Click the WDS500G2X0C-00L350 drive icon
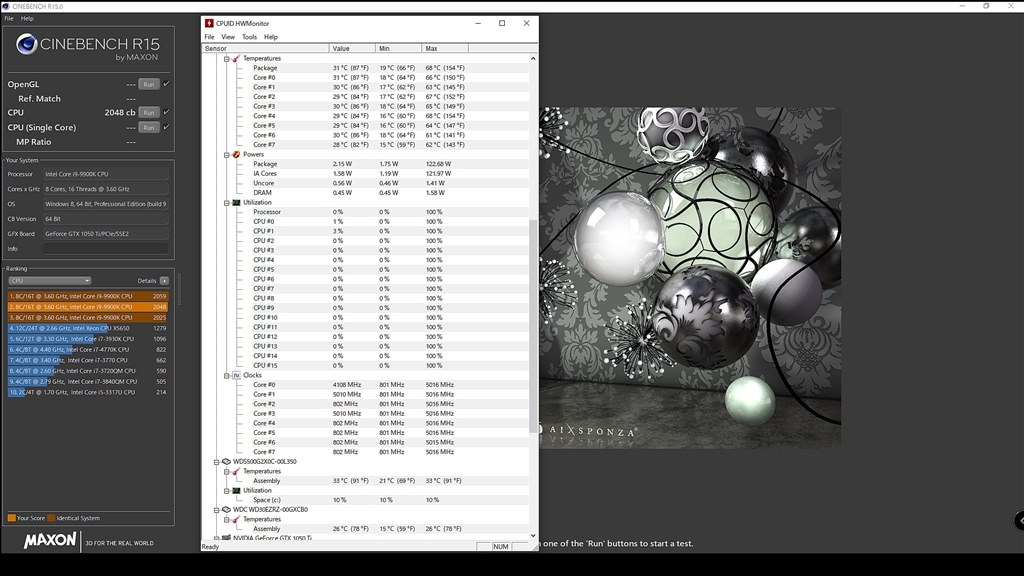 (x=226, y=461)
